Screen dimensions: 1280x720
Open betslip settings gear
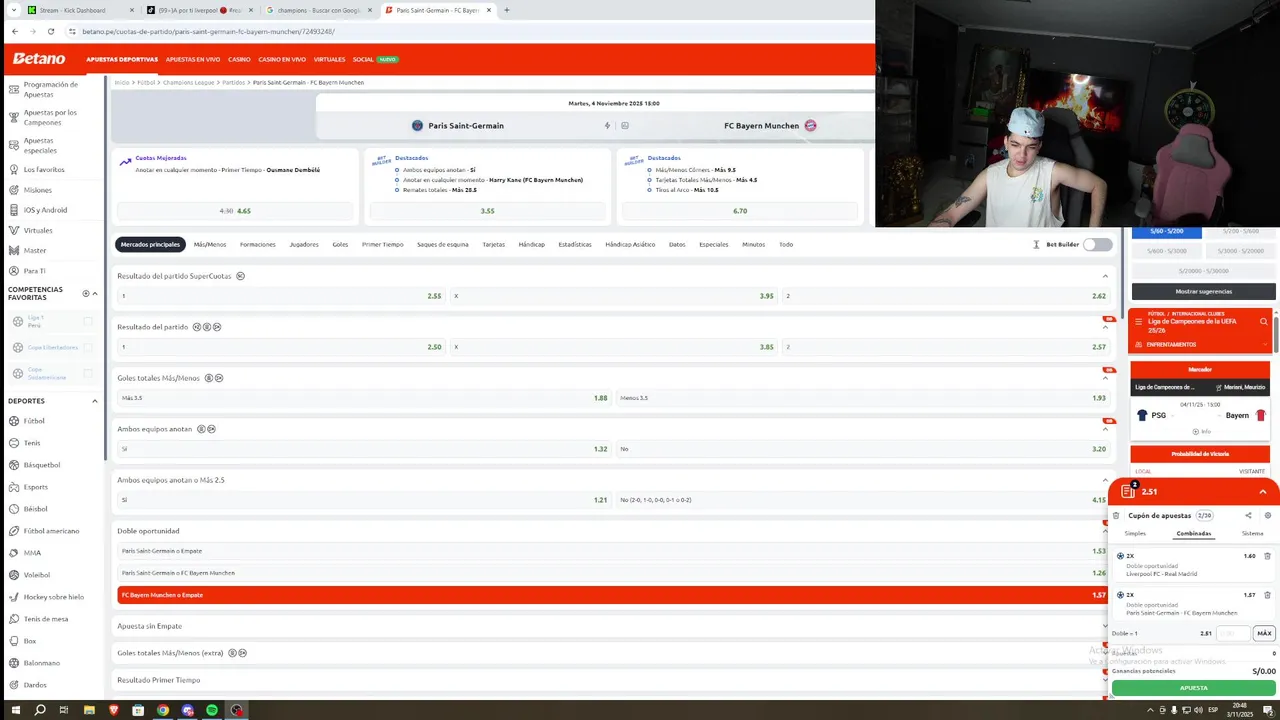point(1268,516)
